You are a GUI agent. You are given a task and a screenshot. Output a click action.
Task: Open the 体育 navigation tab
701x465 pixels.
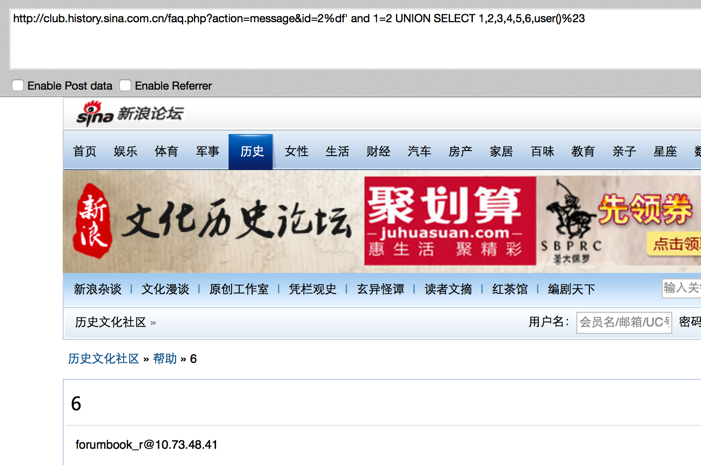[x=166, y=152]
